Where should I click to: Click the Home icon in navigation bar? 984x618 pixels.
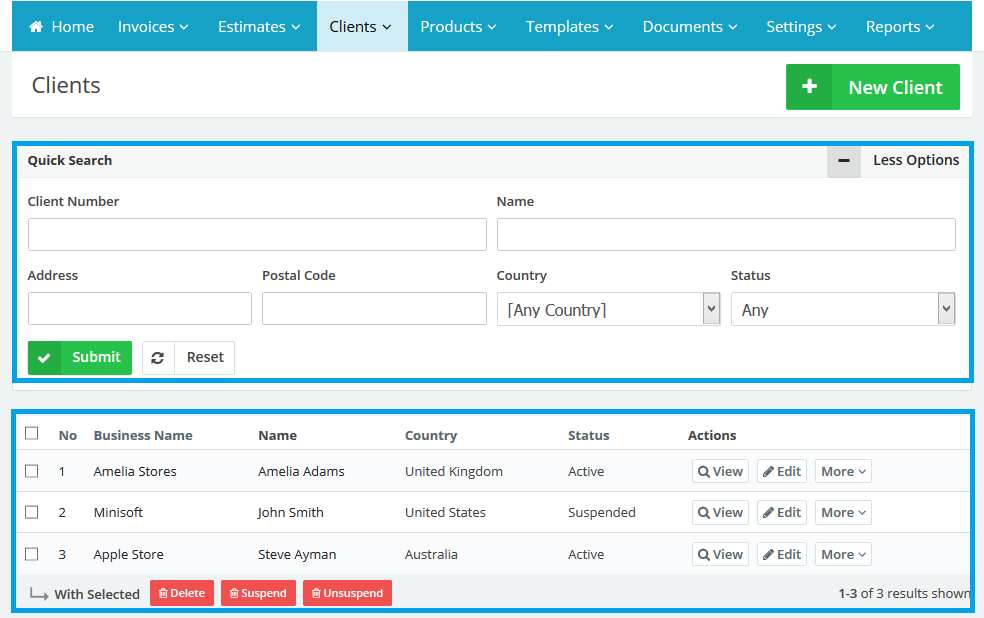(x=36, y=27)
